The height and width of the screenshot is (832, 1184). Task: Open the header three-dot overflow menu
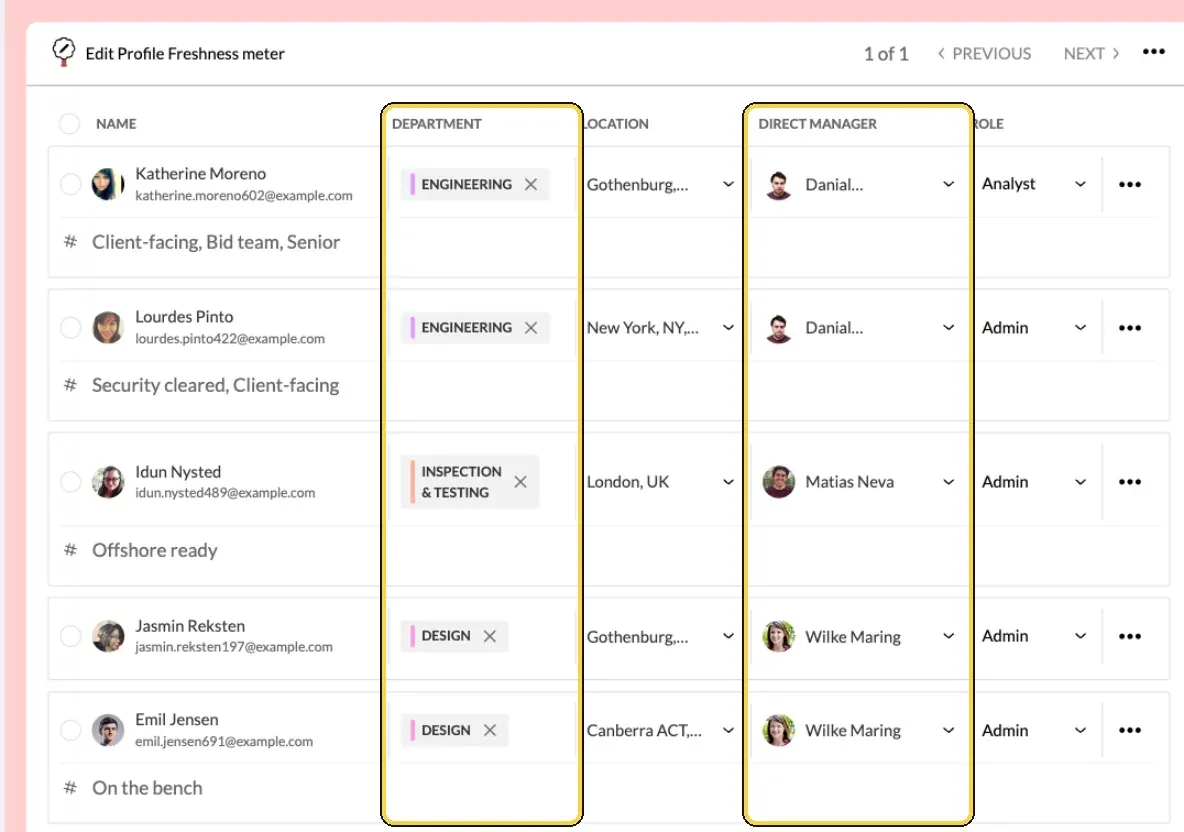coord(1153,51)
